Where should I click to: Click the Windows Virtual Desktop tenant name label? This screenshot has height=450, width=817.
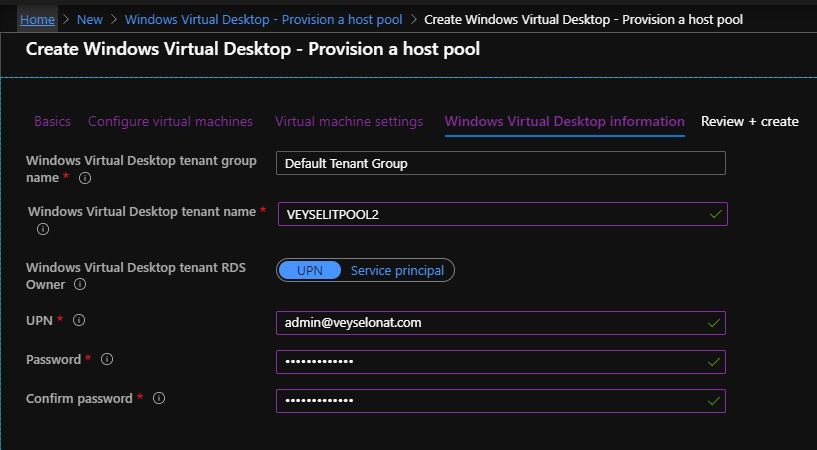142,211
